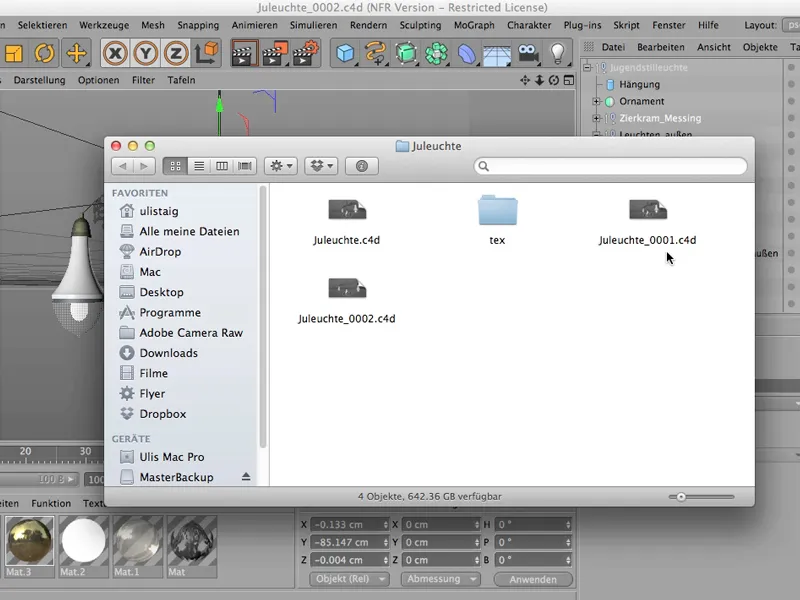Select the Scale tool in Cinema 4D toolbar
This screenshot has width=800, height=600.
[x=13, y=53]
